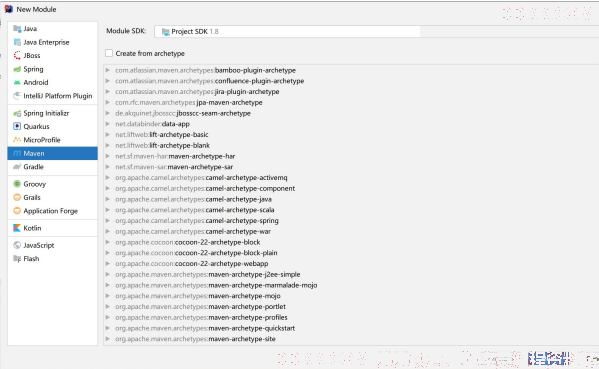Expand camel-archetype-spring entry
The width and height of the screenshot is (599, 369).
click(108, 220)
